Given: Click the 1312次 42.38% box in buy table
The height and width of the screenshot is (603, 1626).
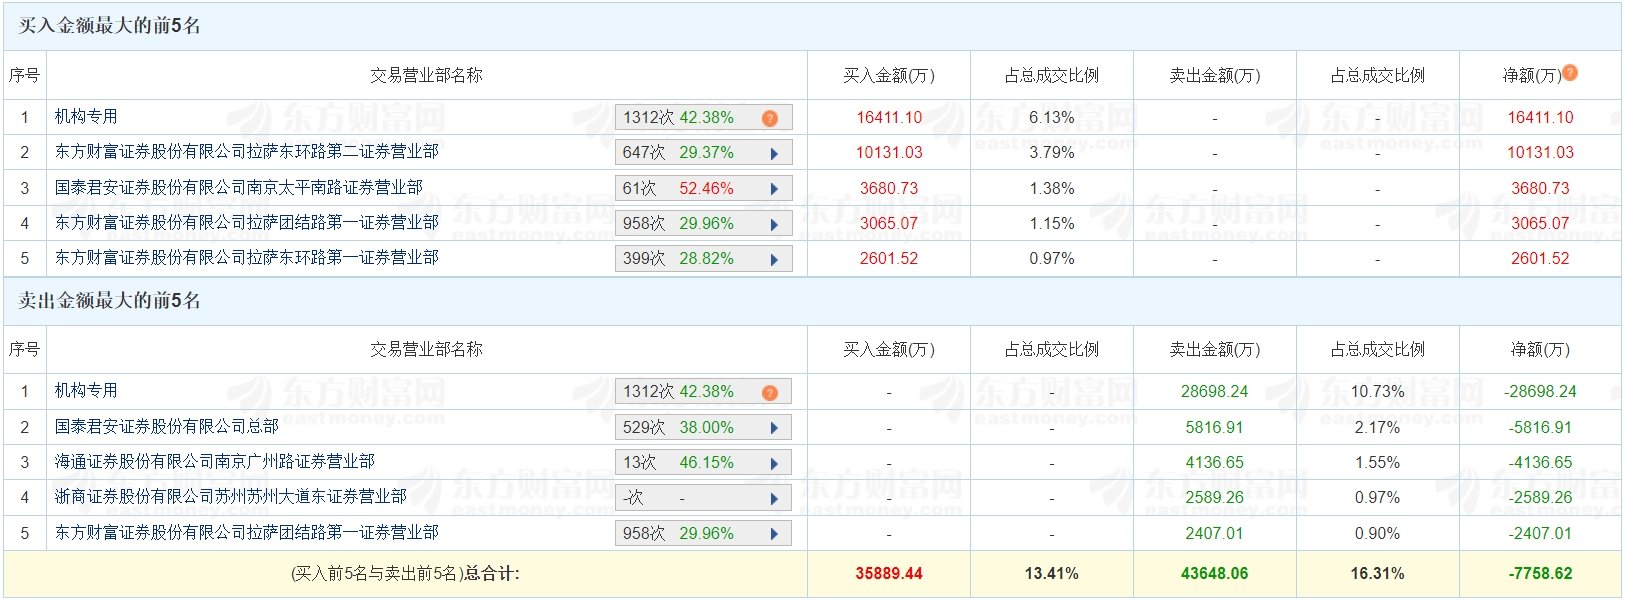Looking at the screenshot, I should [x=703, y=117].
